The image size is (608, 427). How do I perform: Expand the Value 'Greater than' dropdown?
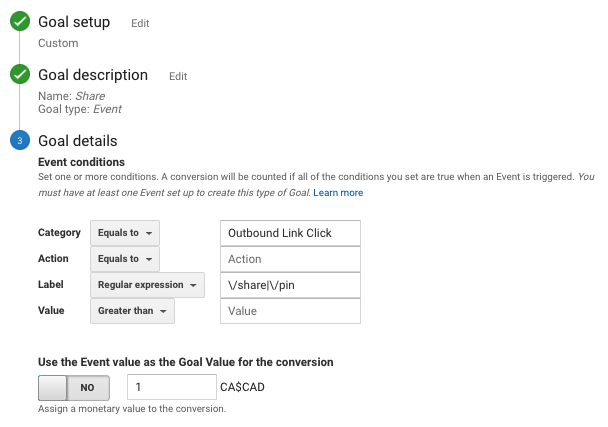pyautogui.click(x=132, y=311)
